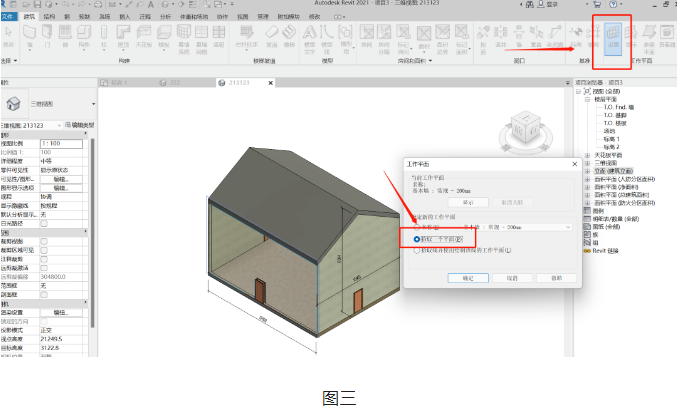Click the Print icon in quick access toolbar
677x419 pixels.
click(x=98, y=4)
